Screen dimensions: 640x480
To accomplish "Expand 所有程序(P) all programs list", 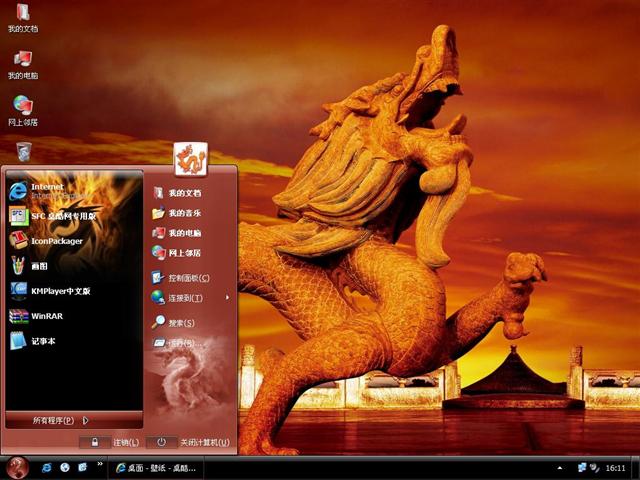I will tap(60, 420).
